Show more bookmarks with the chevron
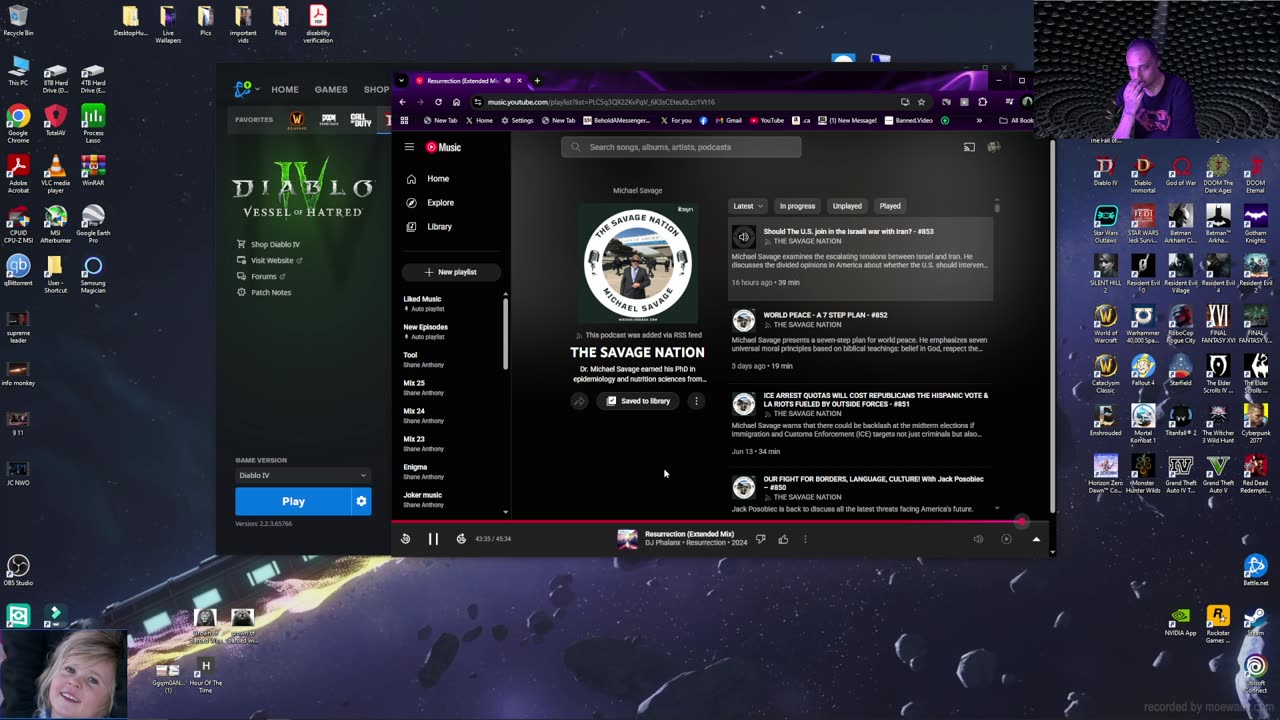This screenshot has height=720, width=1280. pos(979,121)
